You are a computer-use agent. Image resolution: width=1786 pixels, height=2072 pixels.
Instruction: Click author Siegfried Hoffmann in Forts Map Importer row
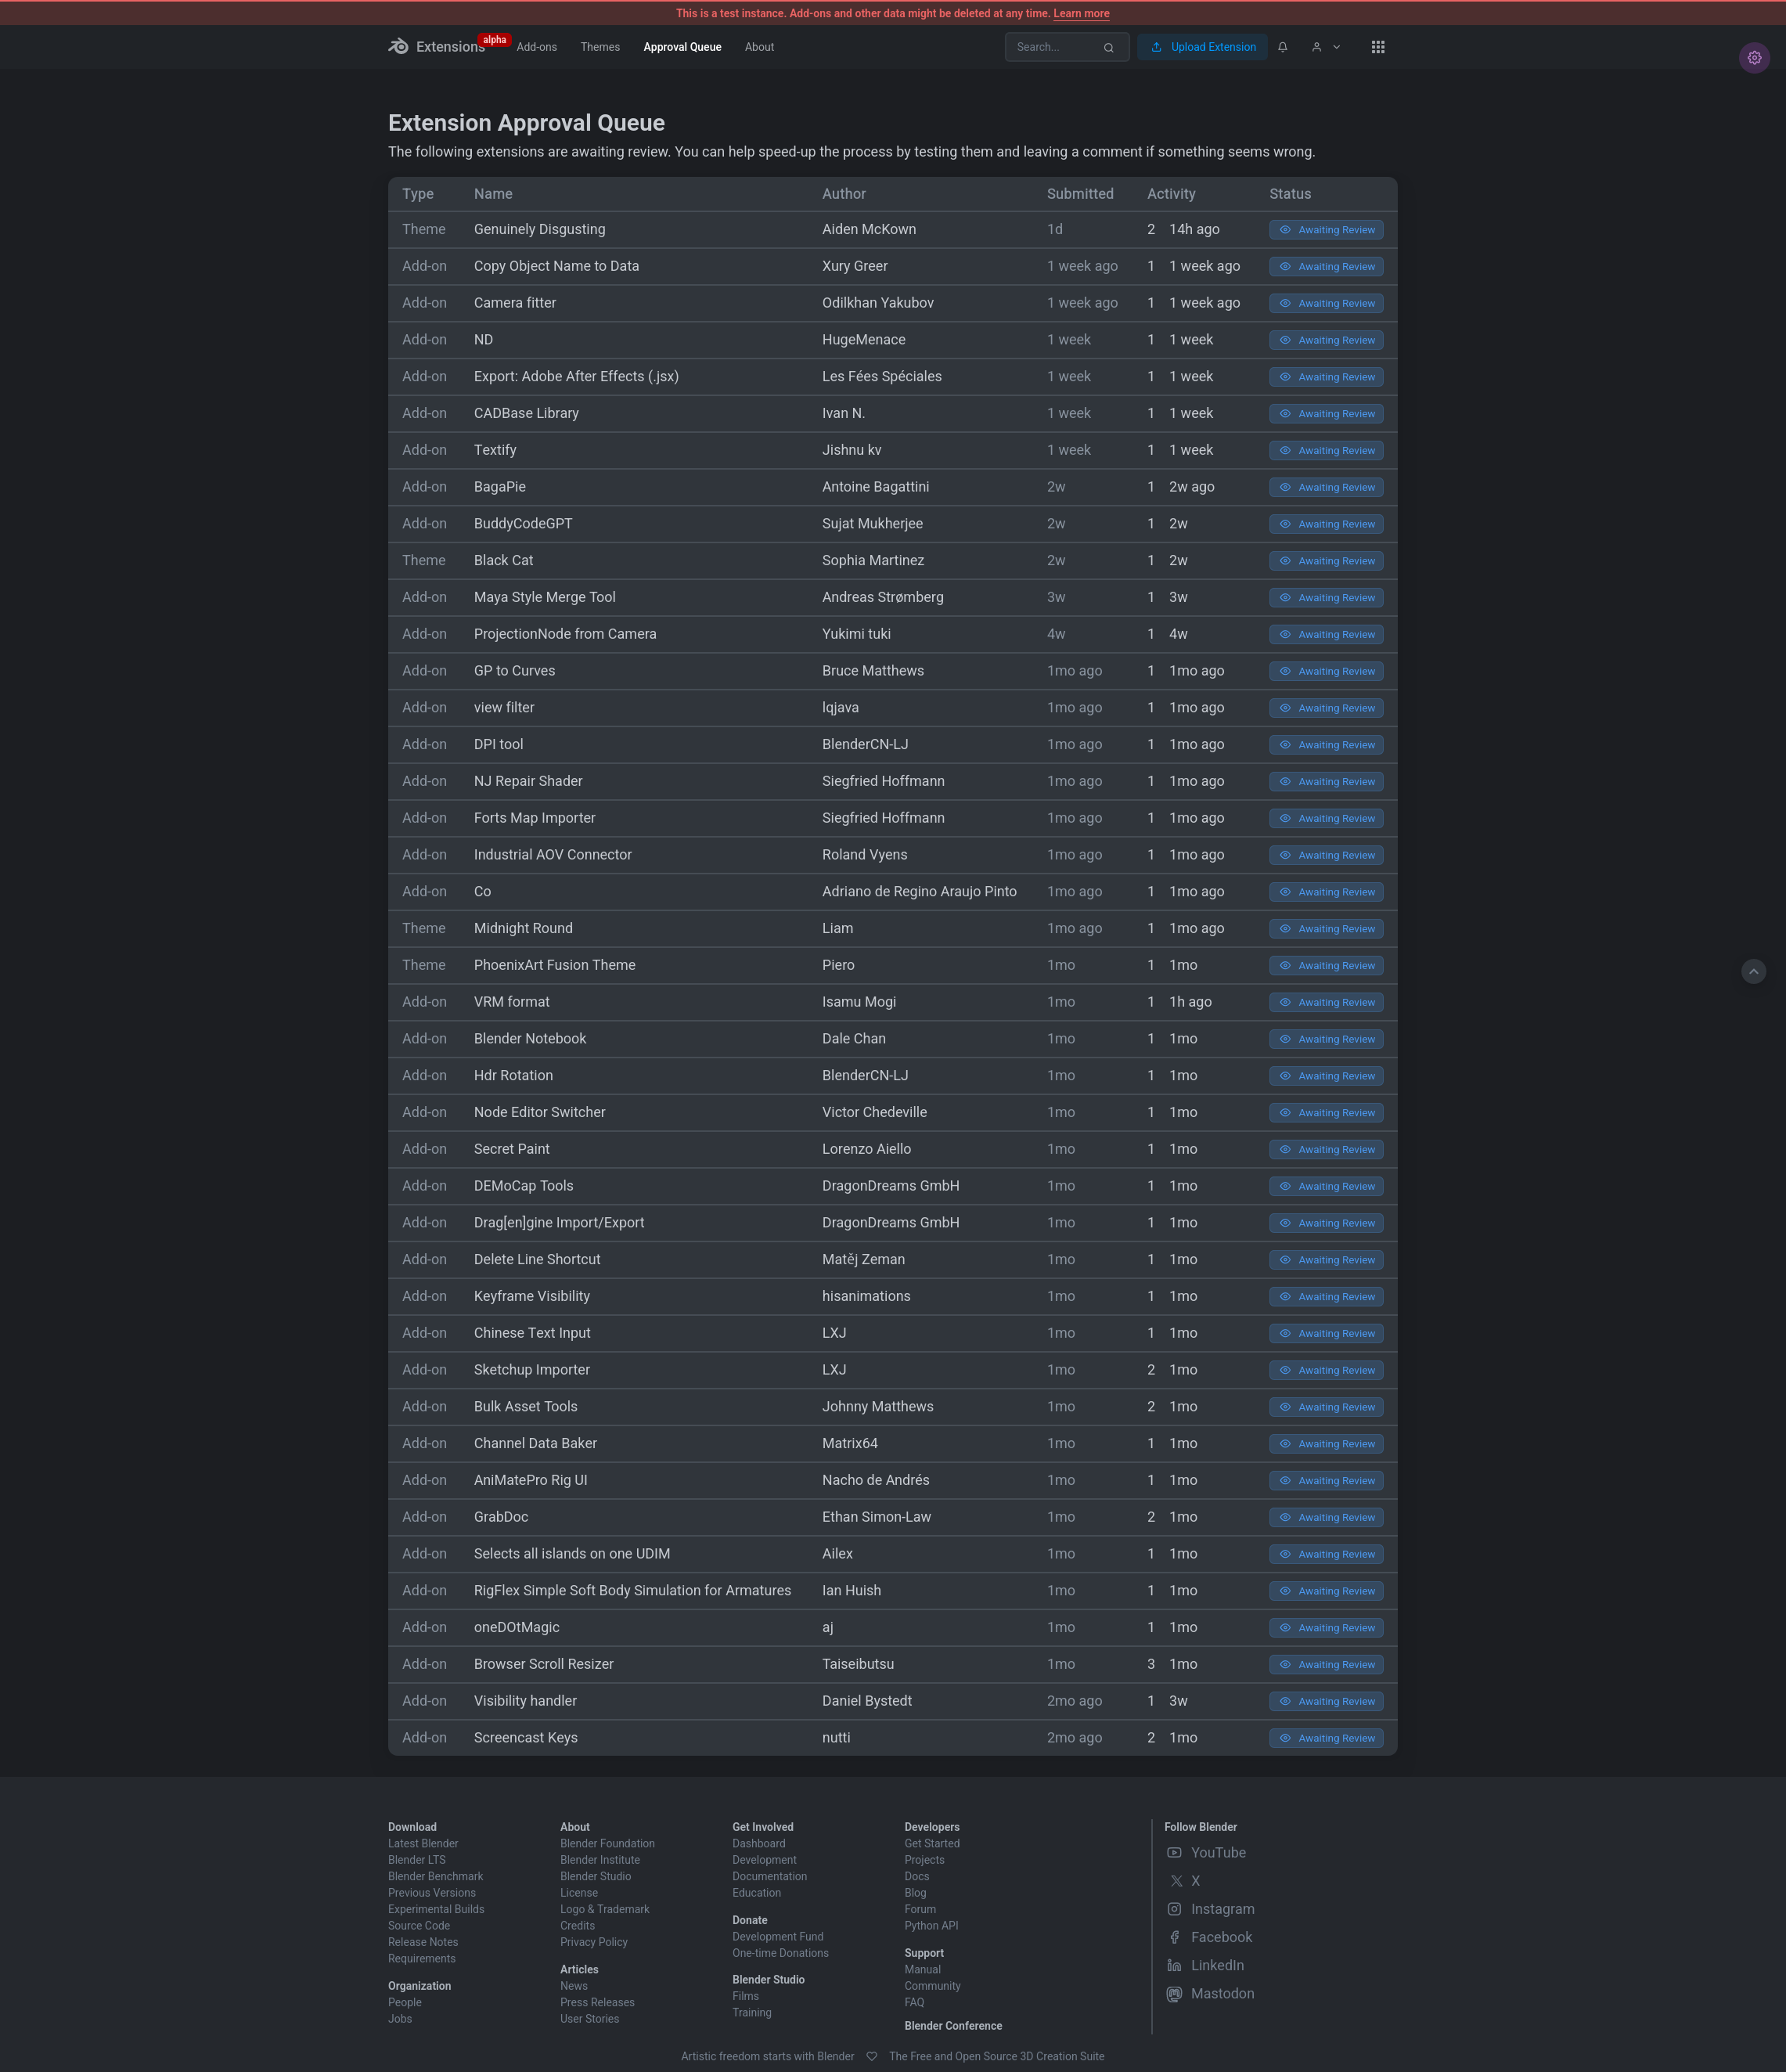click(883, 818)
